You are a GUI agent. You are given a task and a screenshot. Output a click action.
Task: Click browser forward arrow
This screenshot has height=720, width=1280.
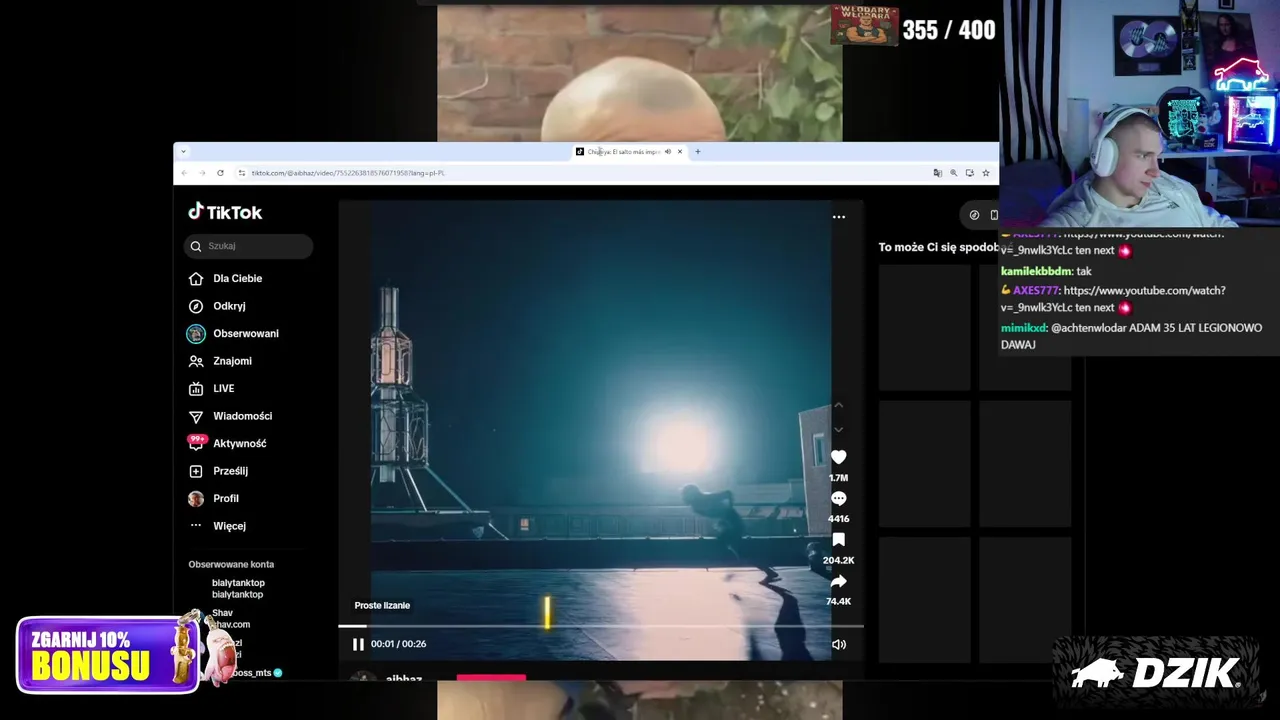[x=202, y=173]
